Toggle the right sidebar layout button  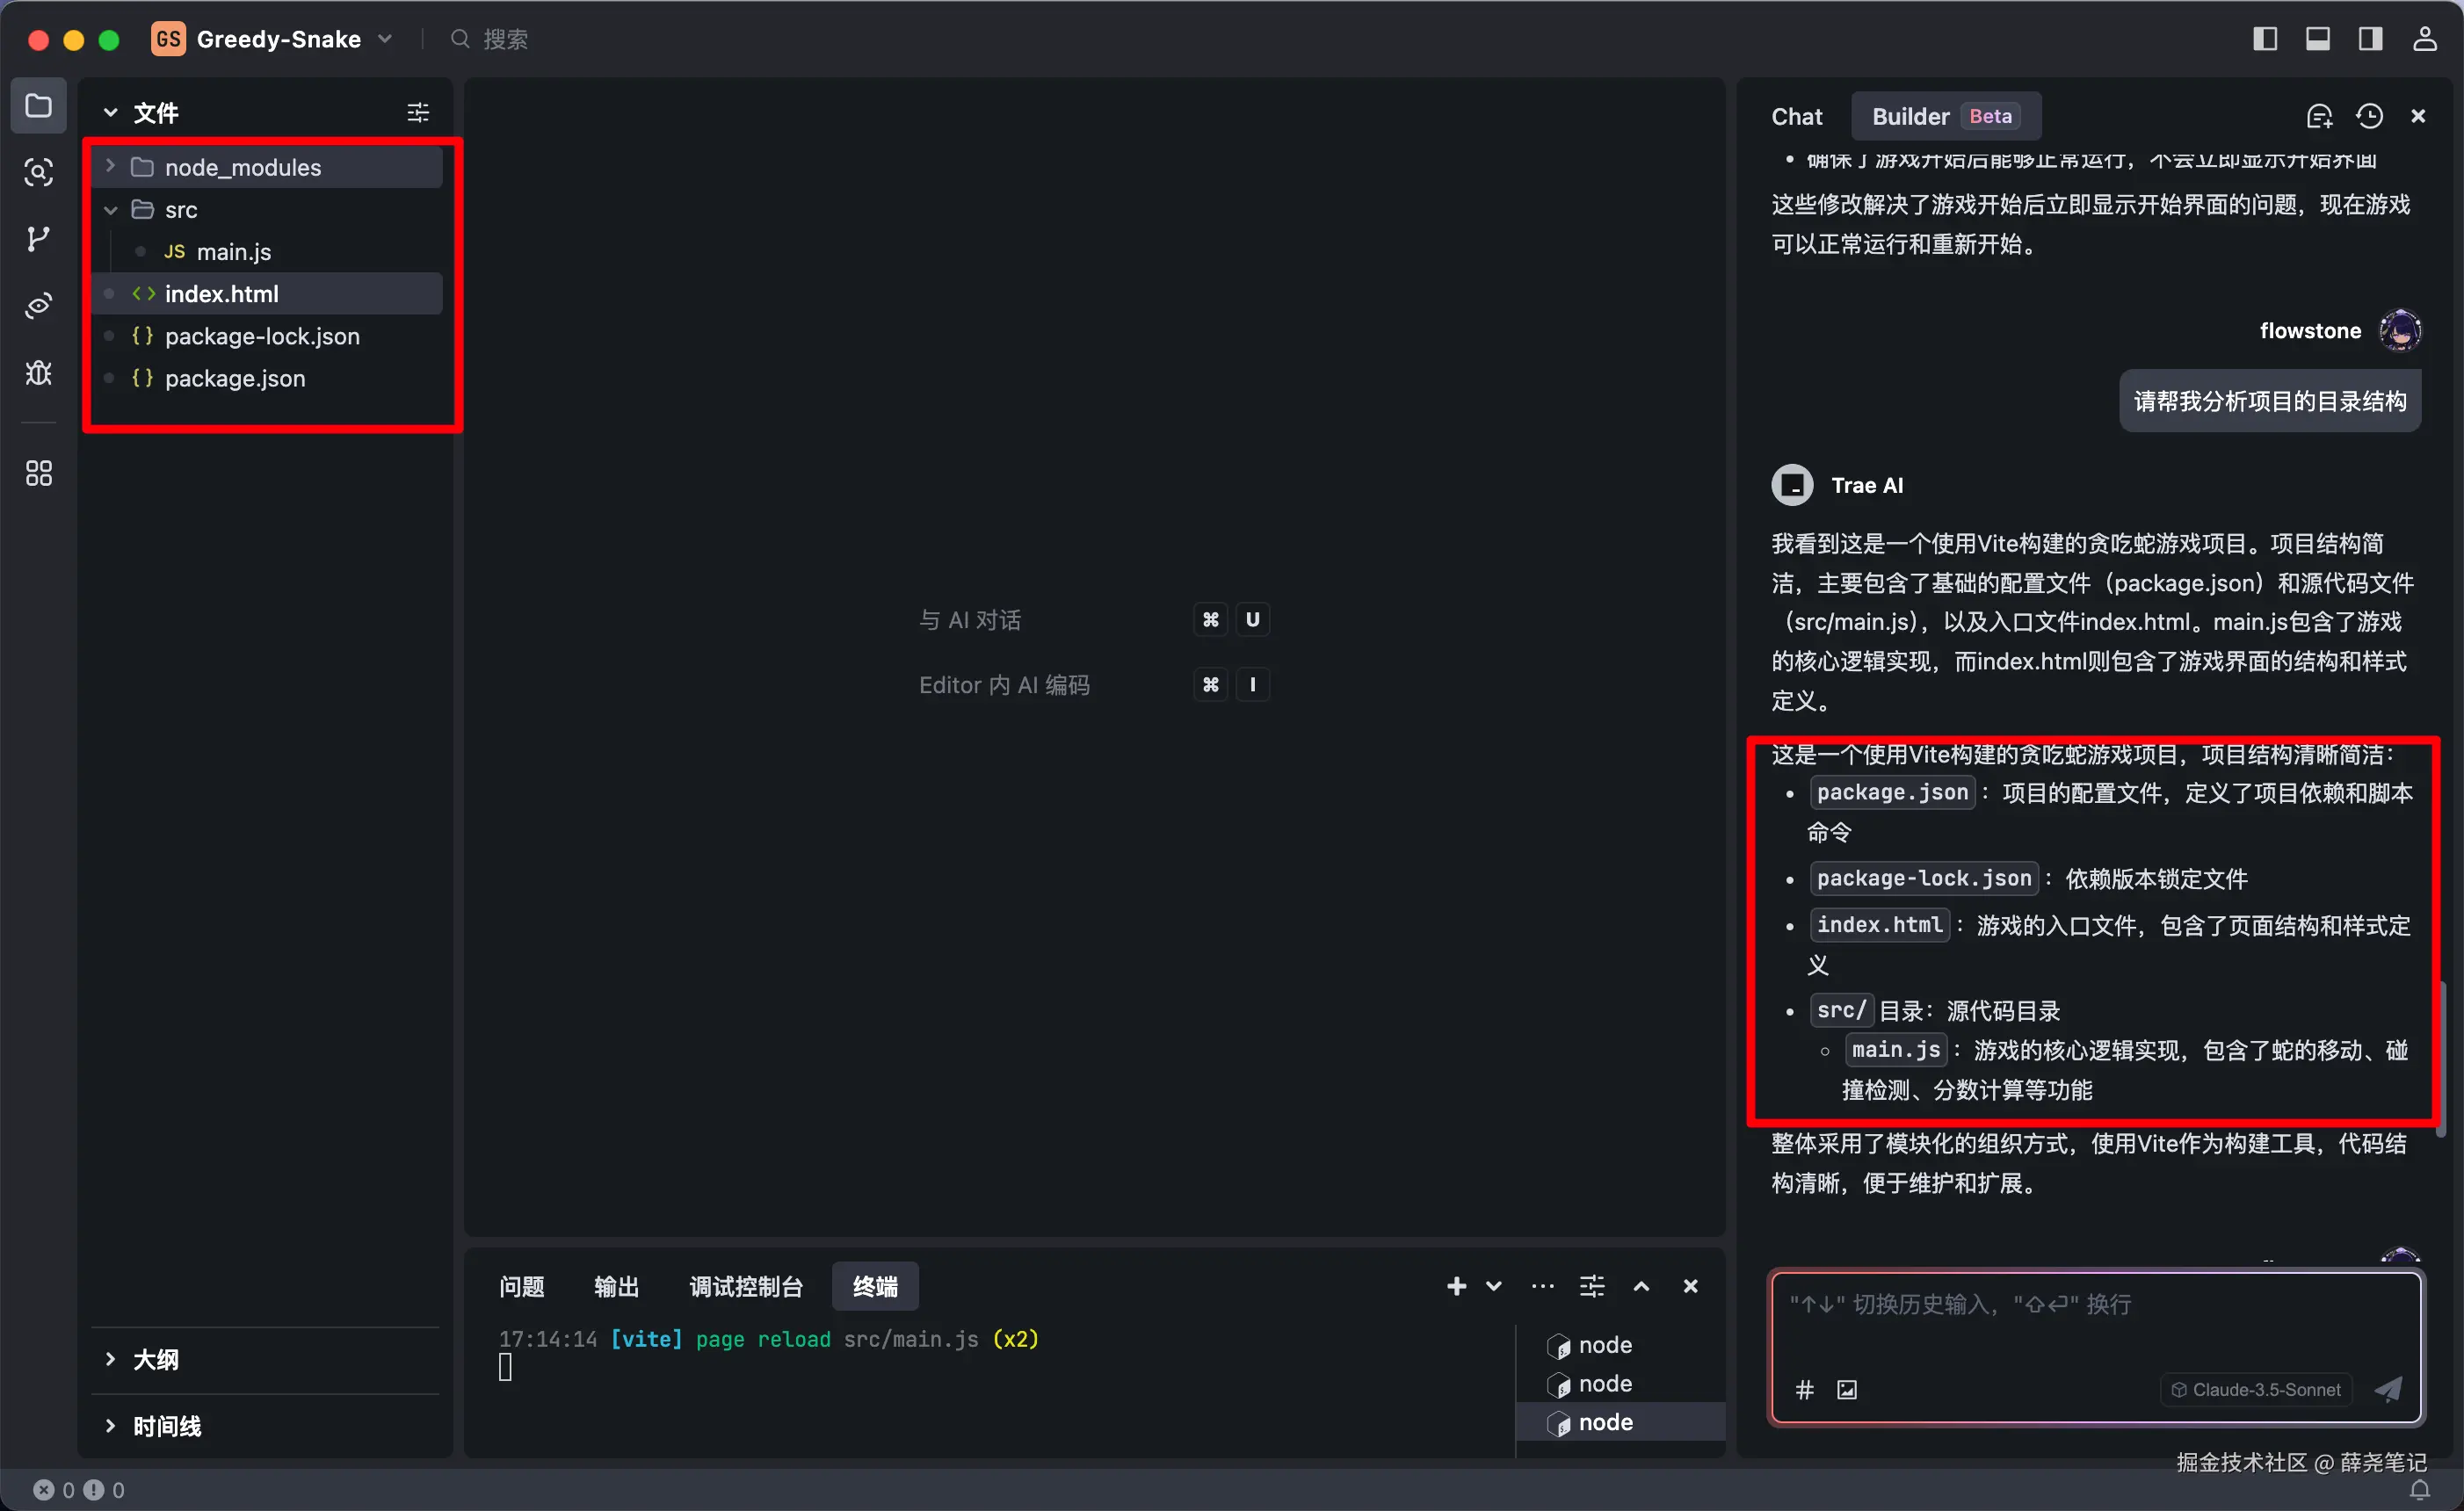tap(2370, 39)
